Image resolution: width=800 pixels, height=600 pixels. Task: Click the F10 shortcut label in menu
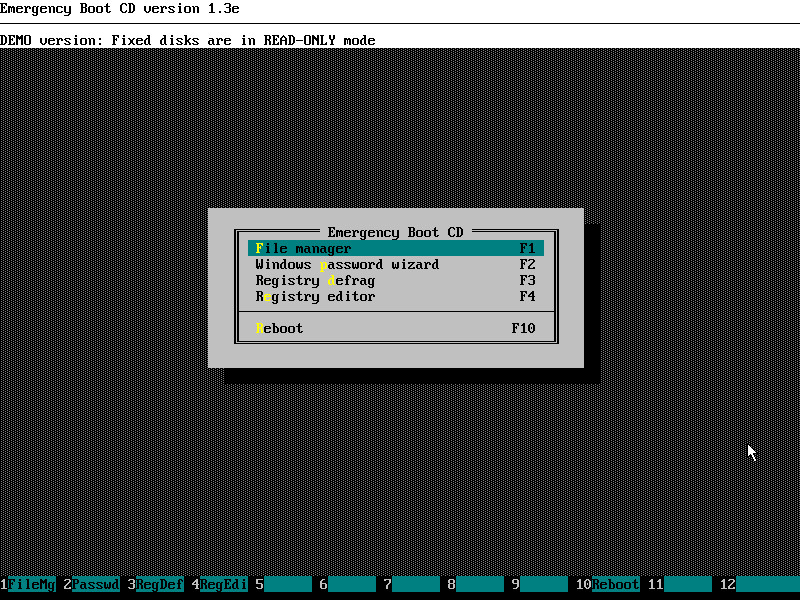click(523, 328)
